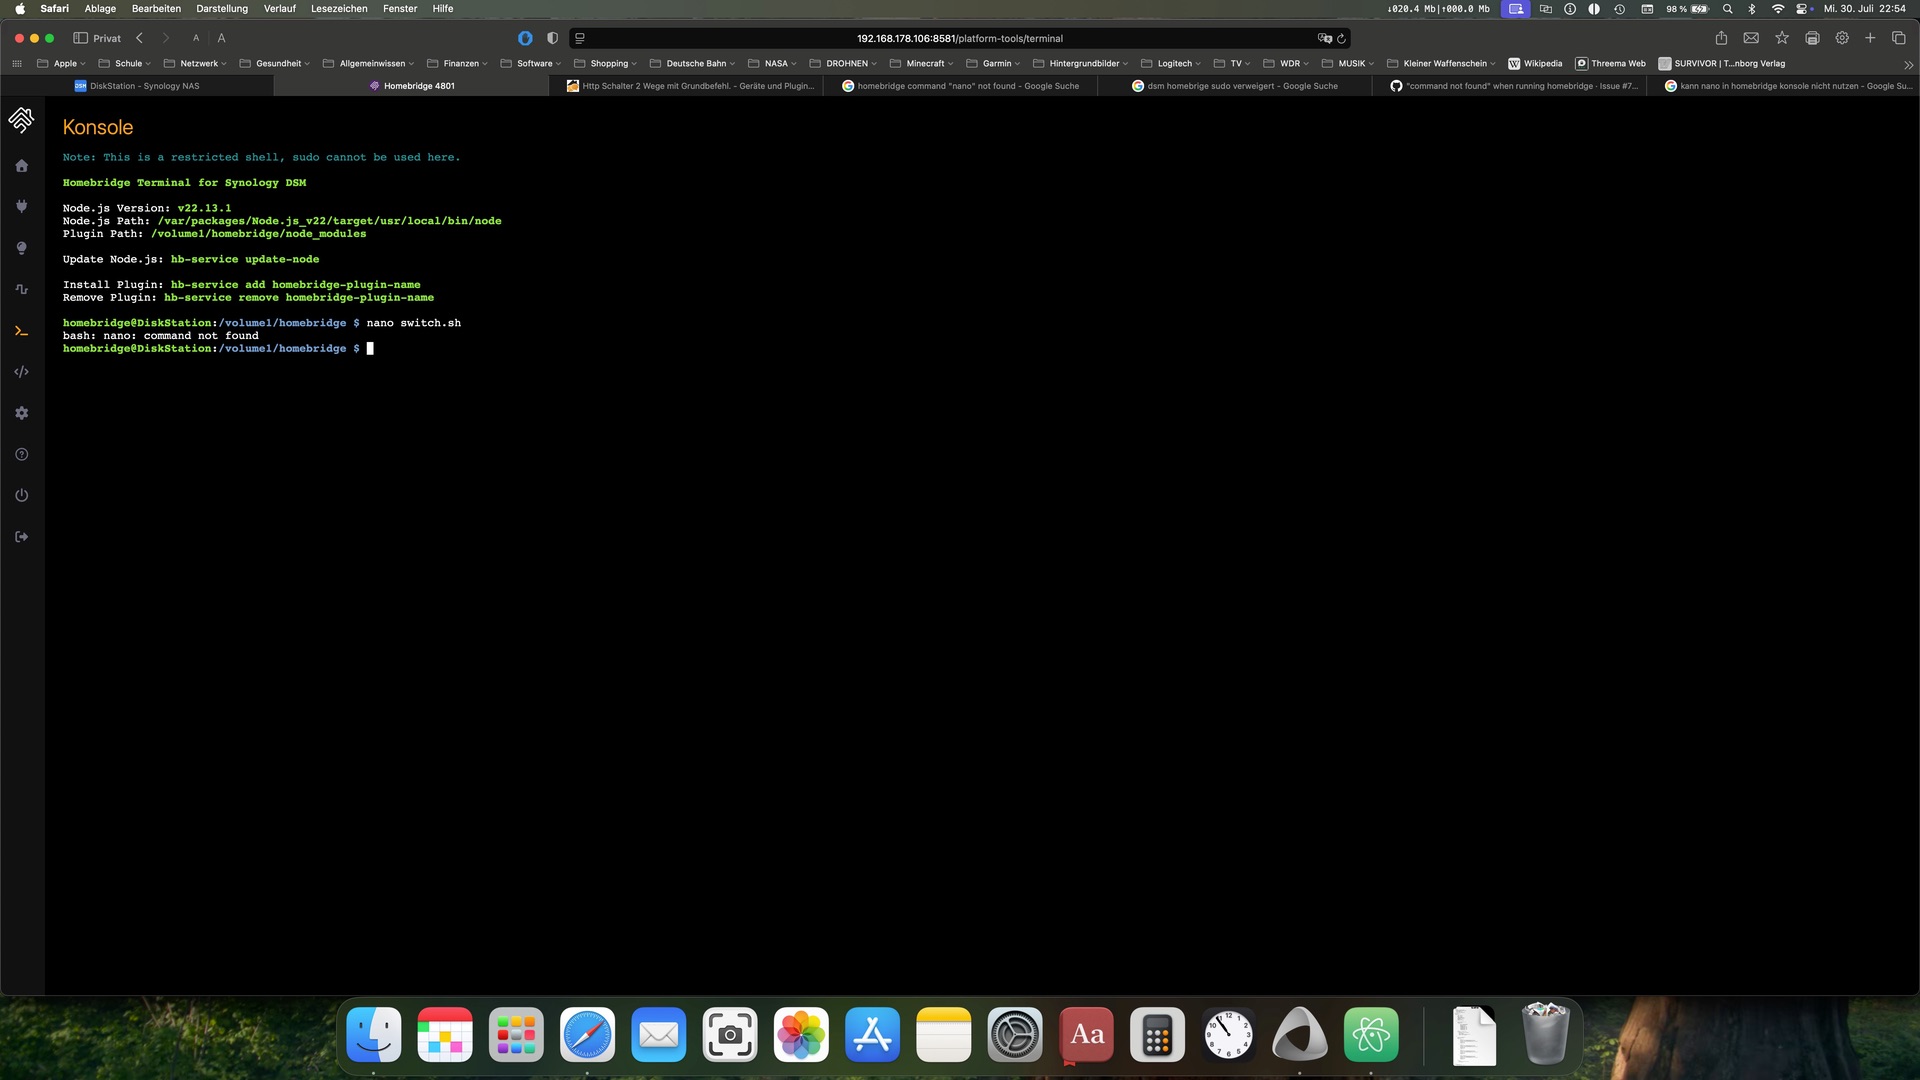Open the Lesezeichen menu in menu bar
This screenshot has height=1080, width=1920.
338,8
